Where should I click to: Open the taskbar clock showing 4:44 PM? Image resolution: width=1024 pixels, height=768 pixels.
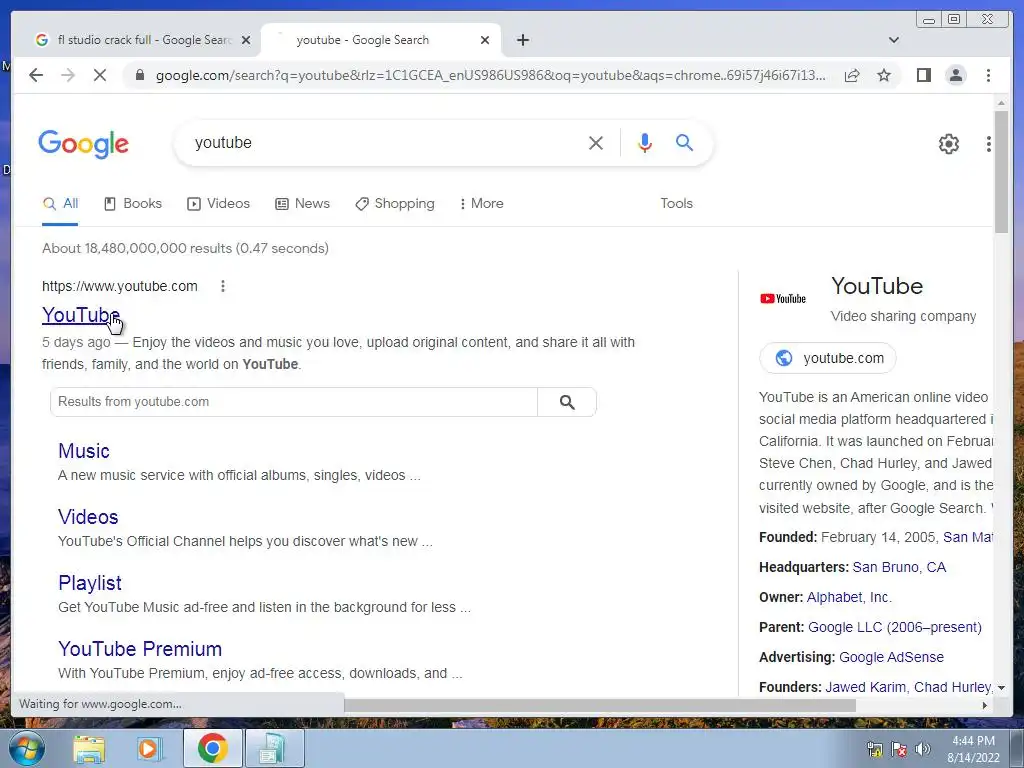click(973, 749)
